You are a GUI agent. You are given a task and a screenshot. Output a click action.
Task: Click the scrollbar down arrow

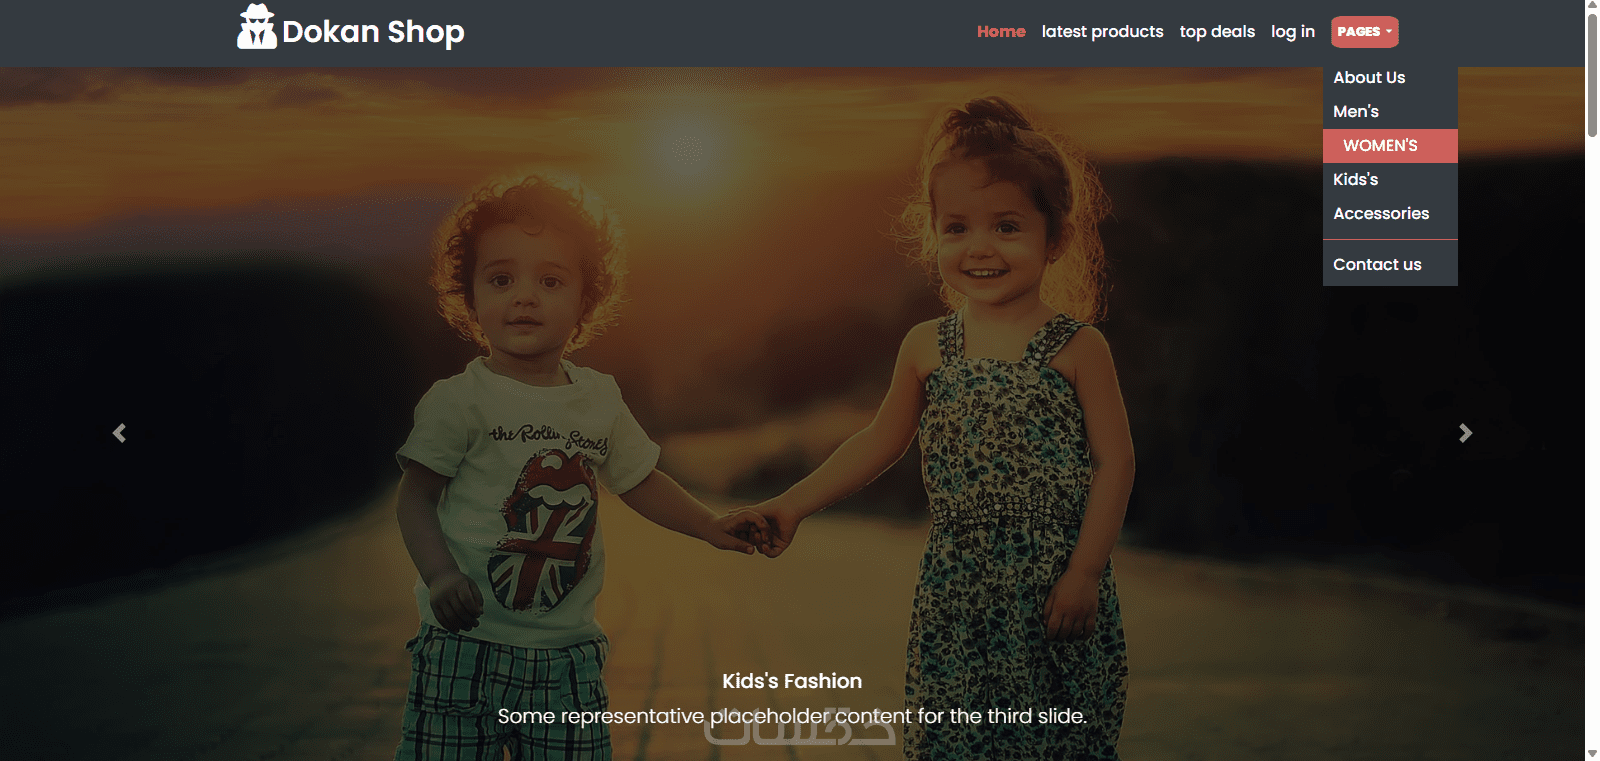coord(1592,754)
